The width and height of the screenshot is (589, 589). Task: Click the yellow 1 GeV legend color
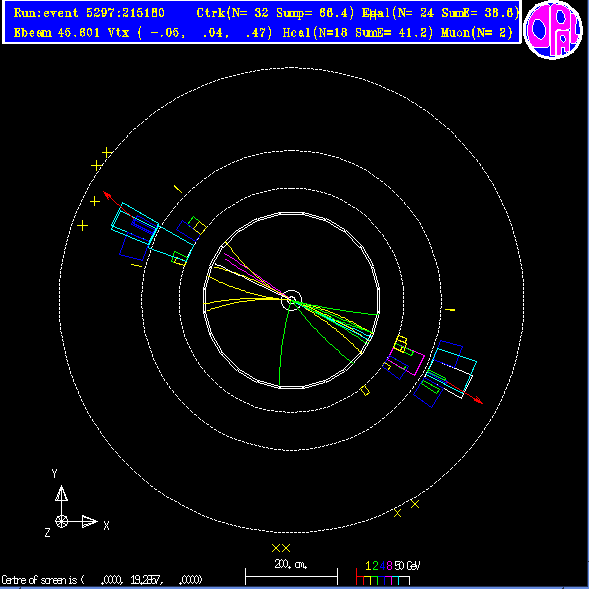pyautogui.click(x=368, y=566)
